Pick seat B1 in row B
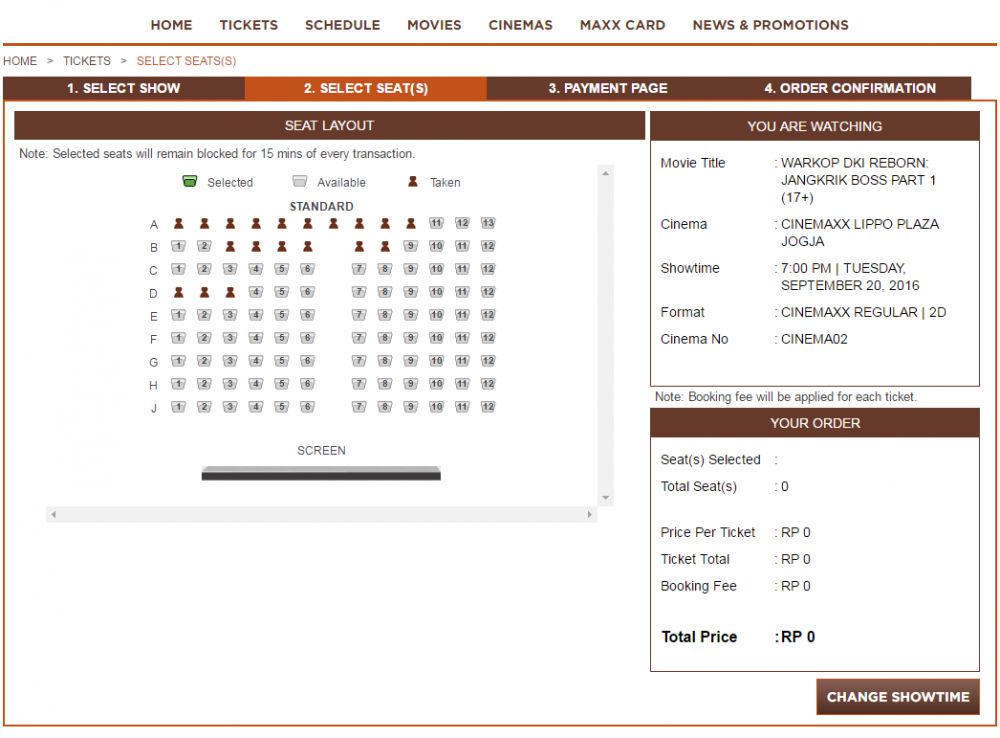1000x738 pixels. (x=178, y=246)
